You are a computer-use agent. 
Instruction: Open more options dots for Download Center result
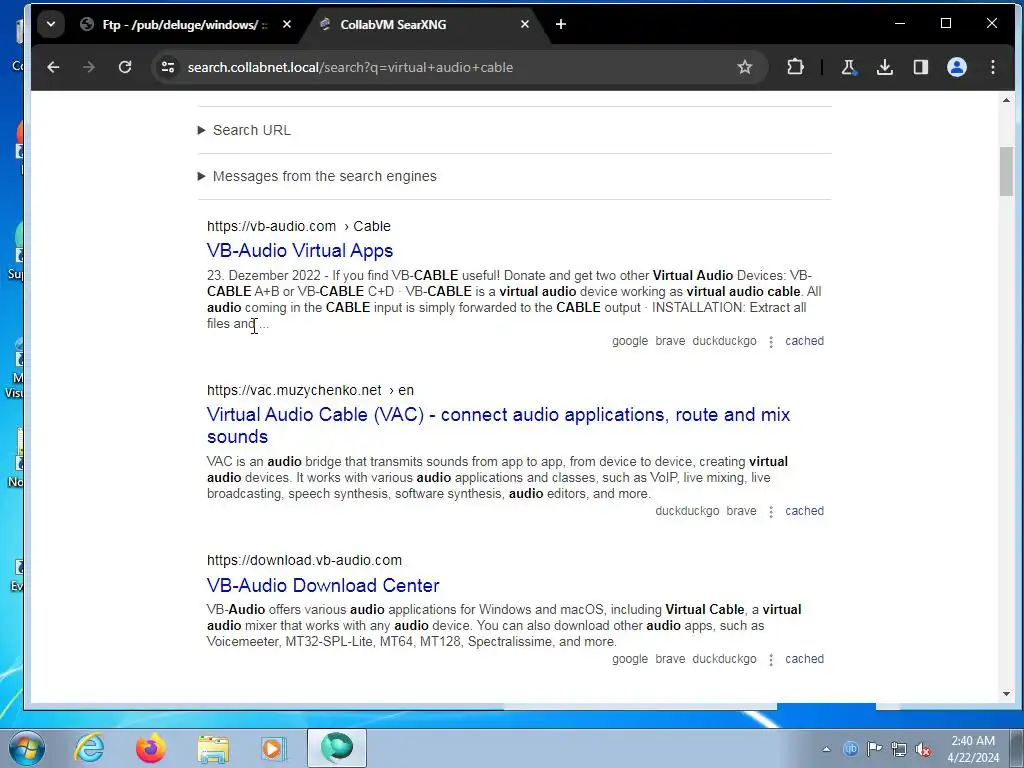pyautogui.click(x=771, y=660)
